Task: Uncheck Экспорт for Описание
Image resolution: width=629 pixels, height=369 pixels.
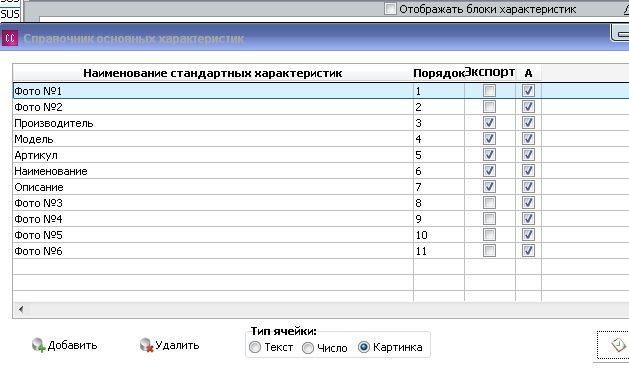Action: [489, 187]
